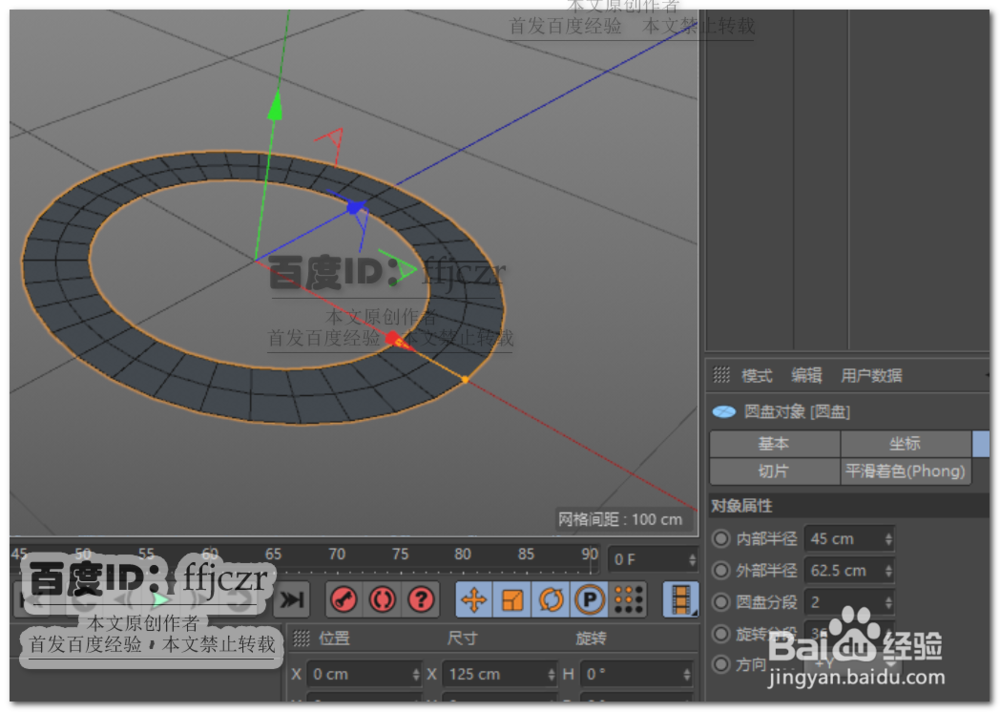Click the 内部半径 45 cm field
This screenshot has height=712, width=1000.
[x=849, y=539]
